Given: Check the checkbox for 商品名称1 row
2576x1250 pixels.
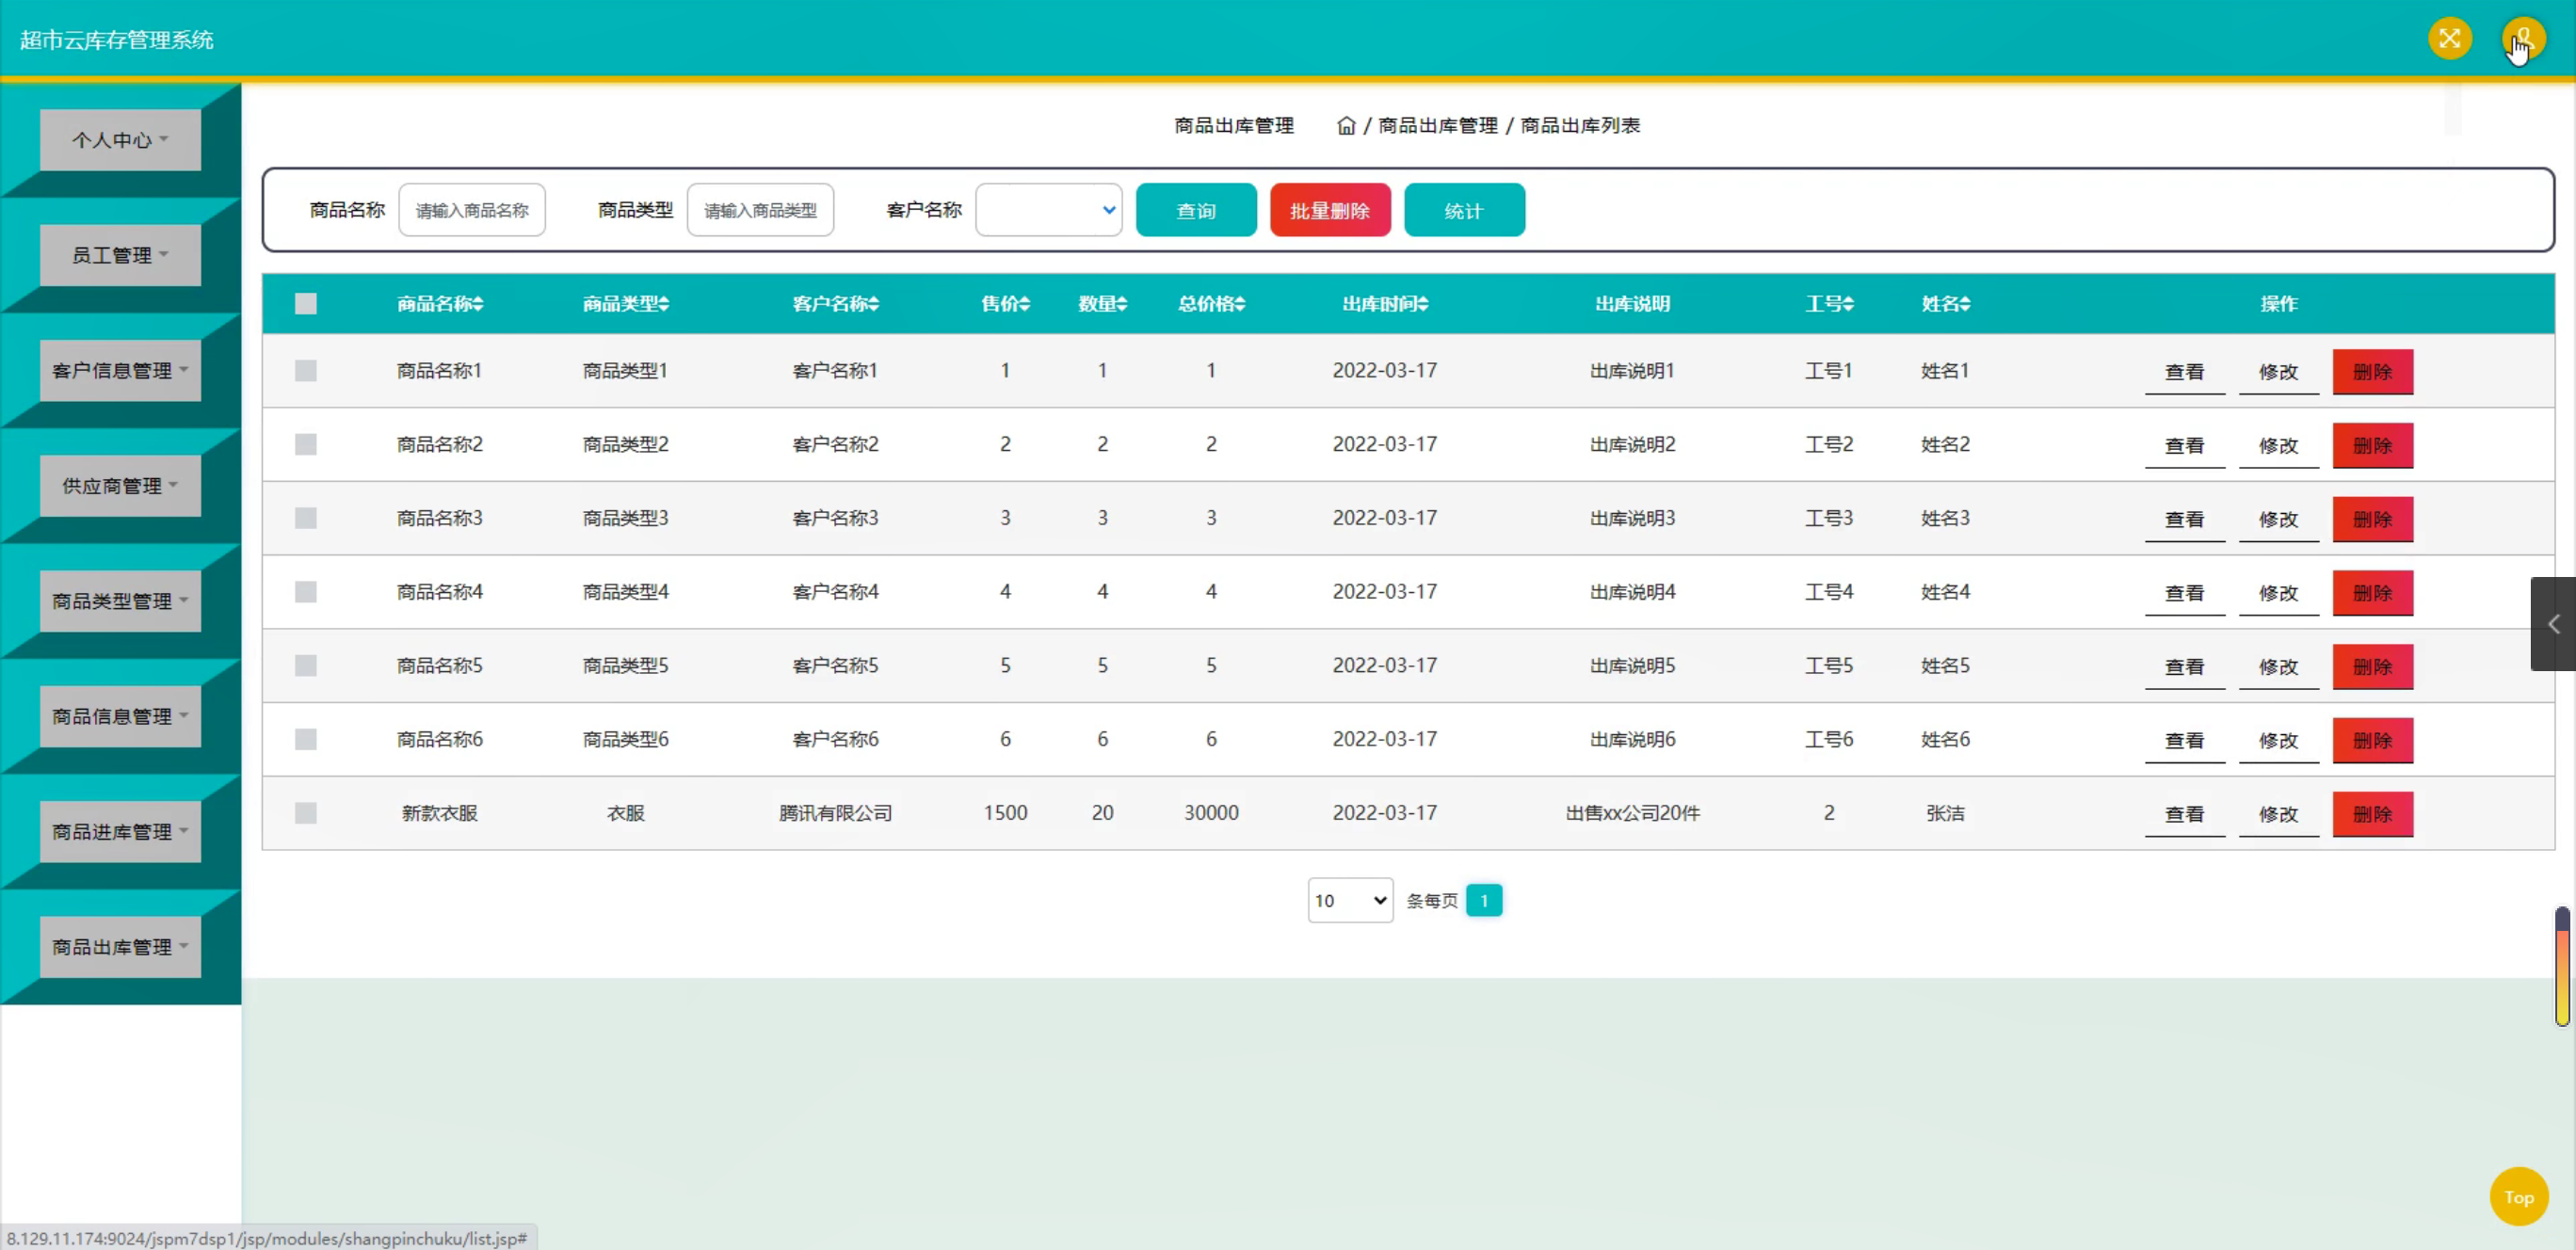Looking at the screenshot, I should (306, 371).
